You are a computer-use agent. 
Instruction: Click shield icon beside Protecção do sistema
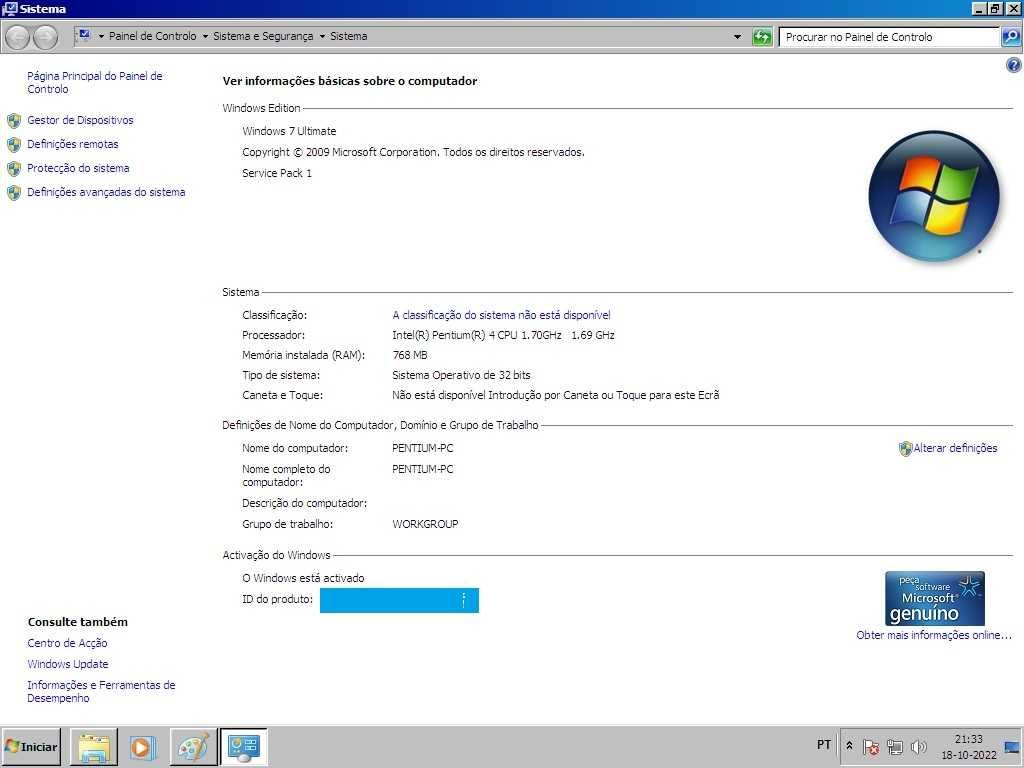coord(14,168)
